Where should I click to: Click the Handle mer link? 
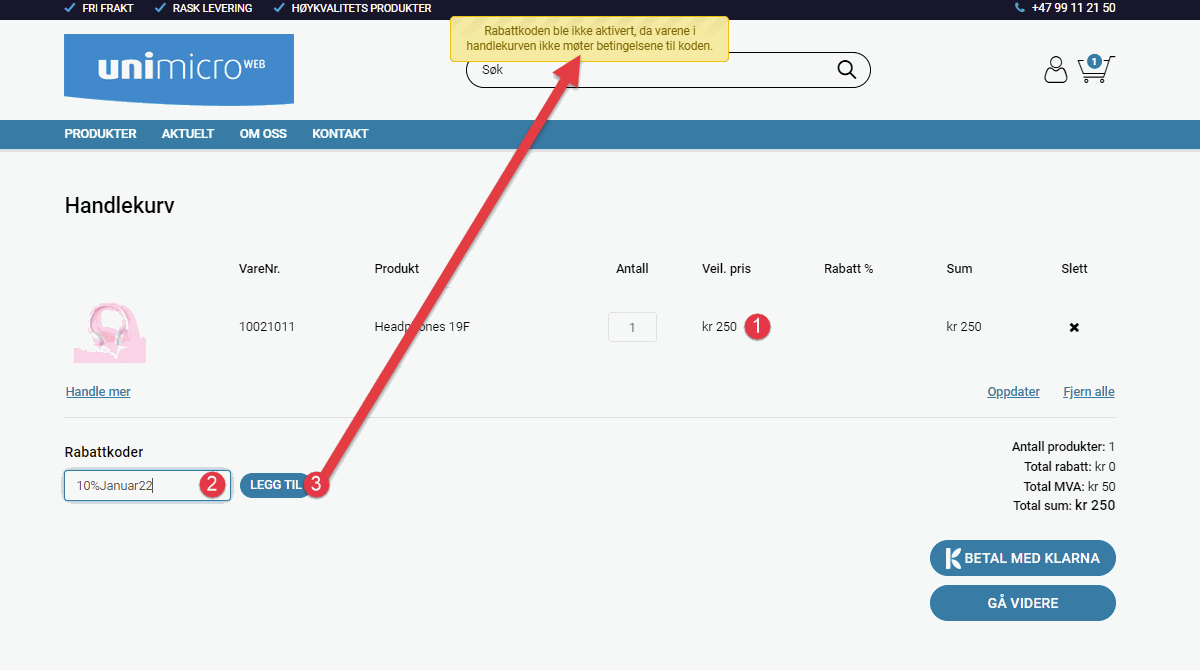click(x=98, y=392)
